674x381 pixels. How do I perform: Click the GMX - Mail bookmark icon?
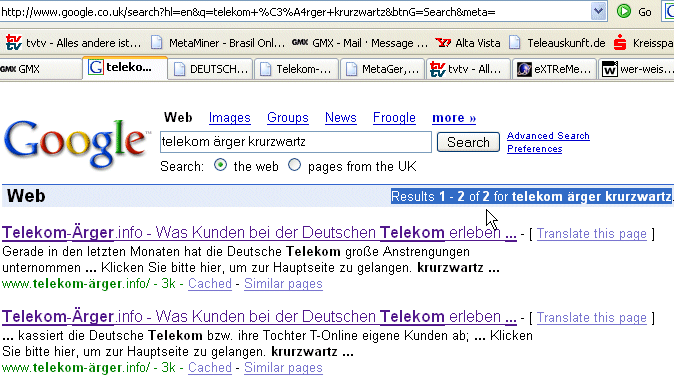point(300,42)
